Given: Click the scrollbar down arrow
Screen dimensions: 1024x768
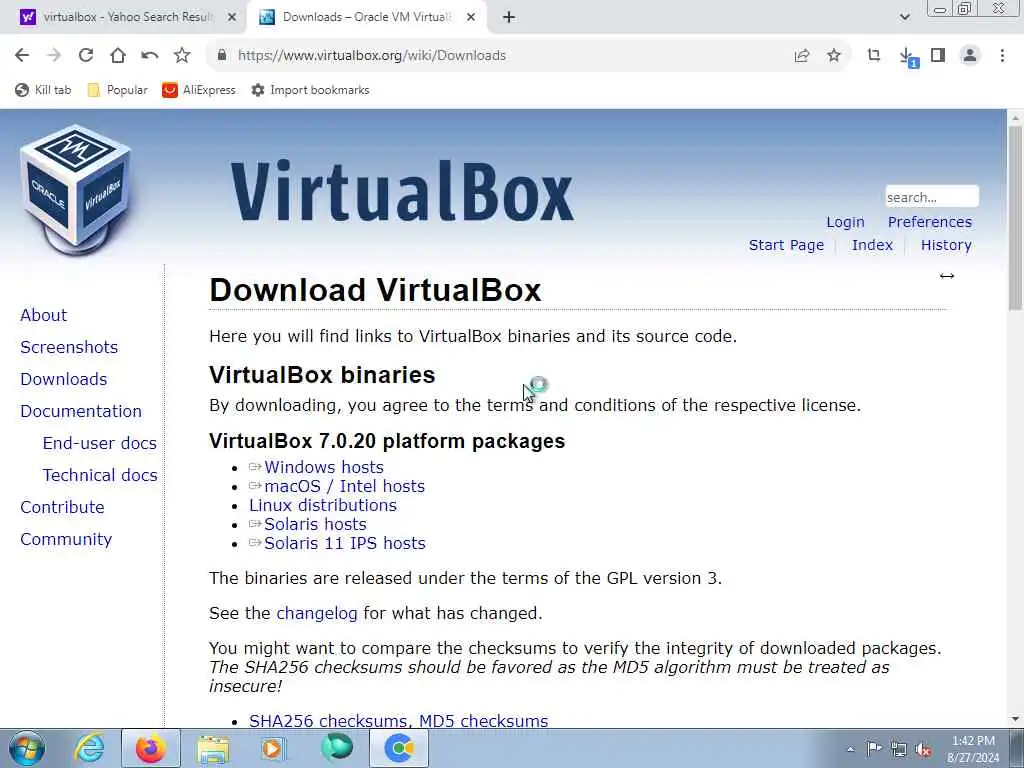Looking at the screenshot, I should [1015, 719].
